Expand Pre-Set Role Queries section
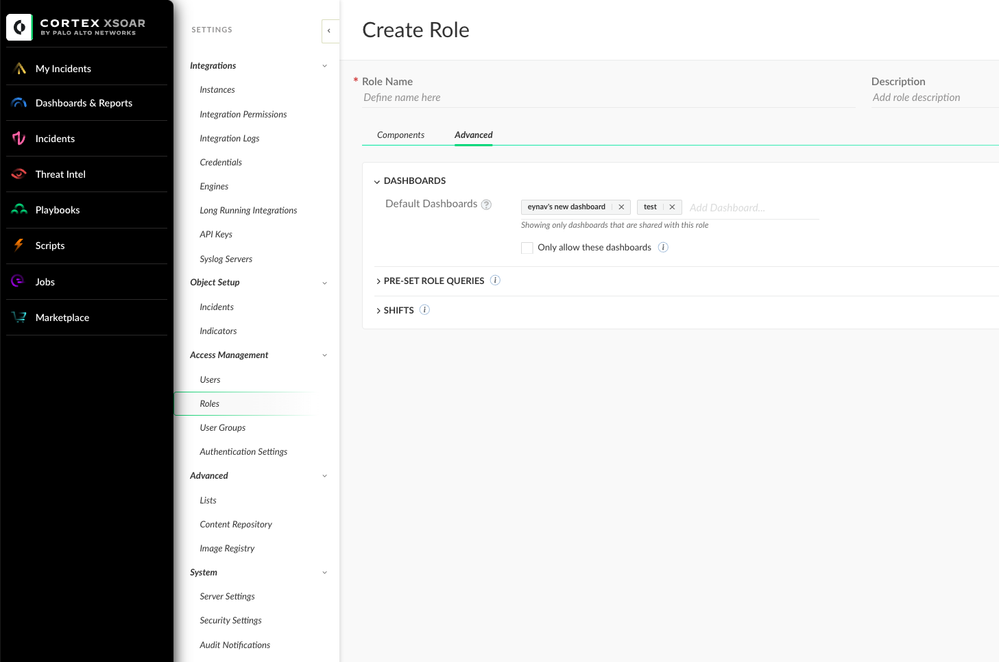The width and height of the screenshot is (999, 662). coord(378,282)
